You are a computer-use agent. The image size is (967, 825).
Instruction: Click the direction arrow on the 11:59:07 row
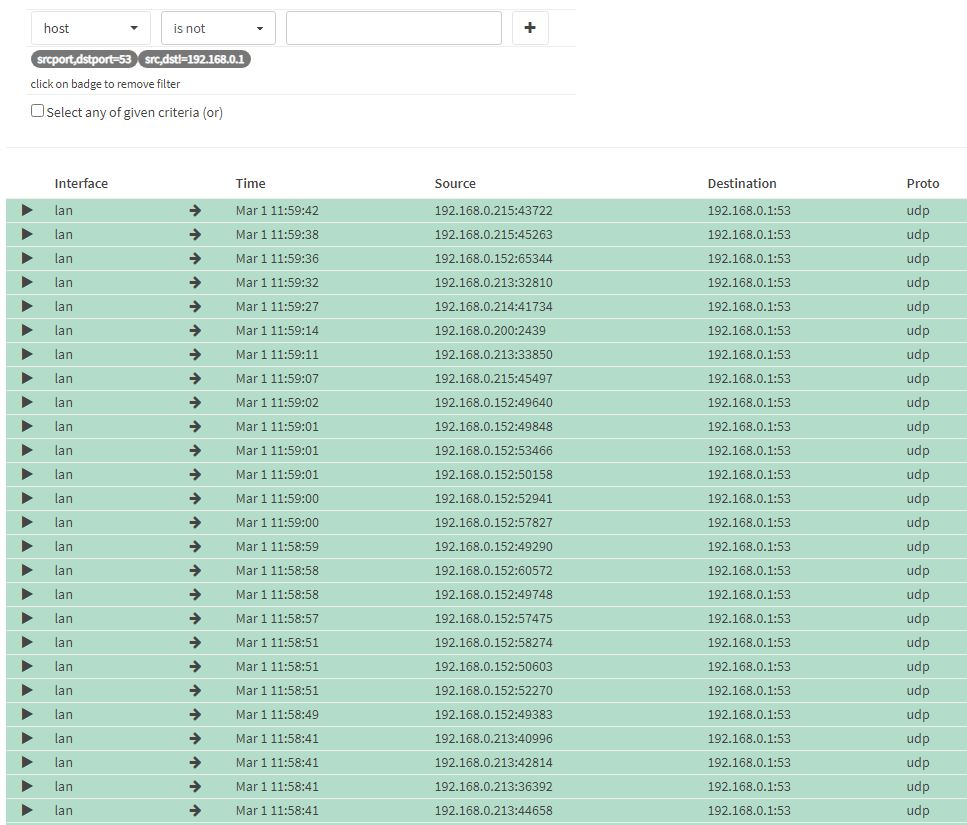click(x=195, y=378)
